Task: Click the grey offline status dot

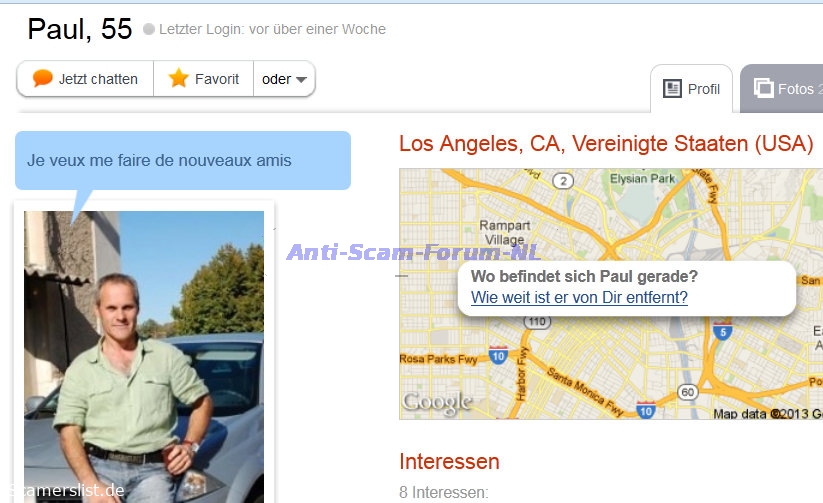Action: tap(149, 29)
